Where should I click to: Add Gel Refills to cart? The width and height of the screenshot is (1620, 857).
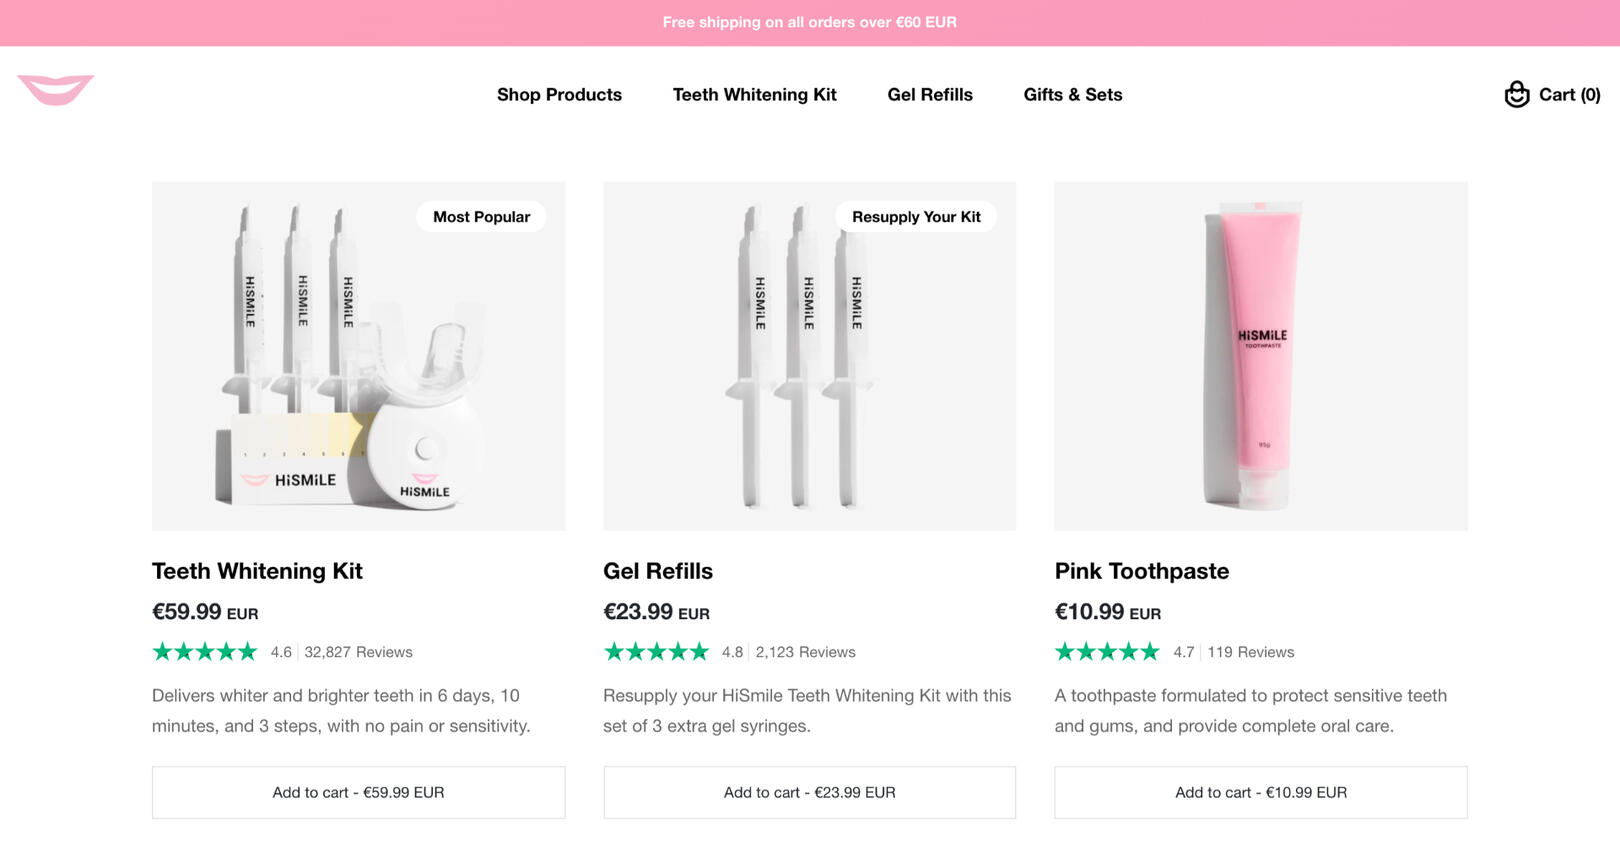(x=809, y=792)
